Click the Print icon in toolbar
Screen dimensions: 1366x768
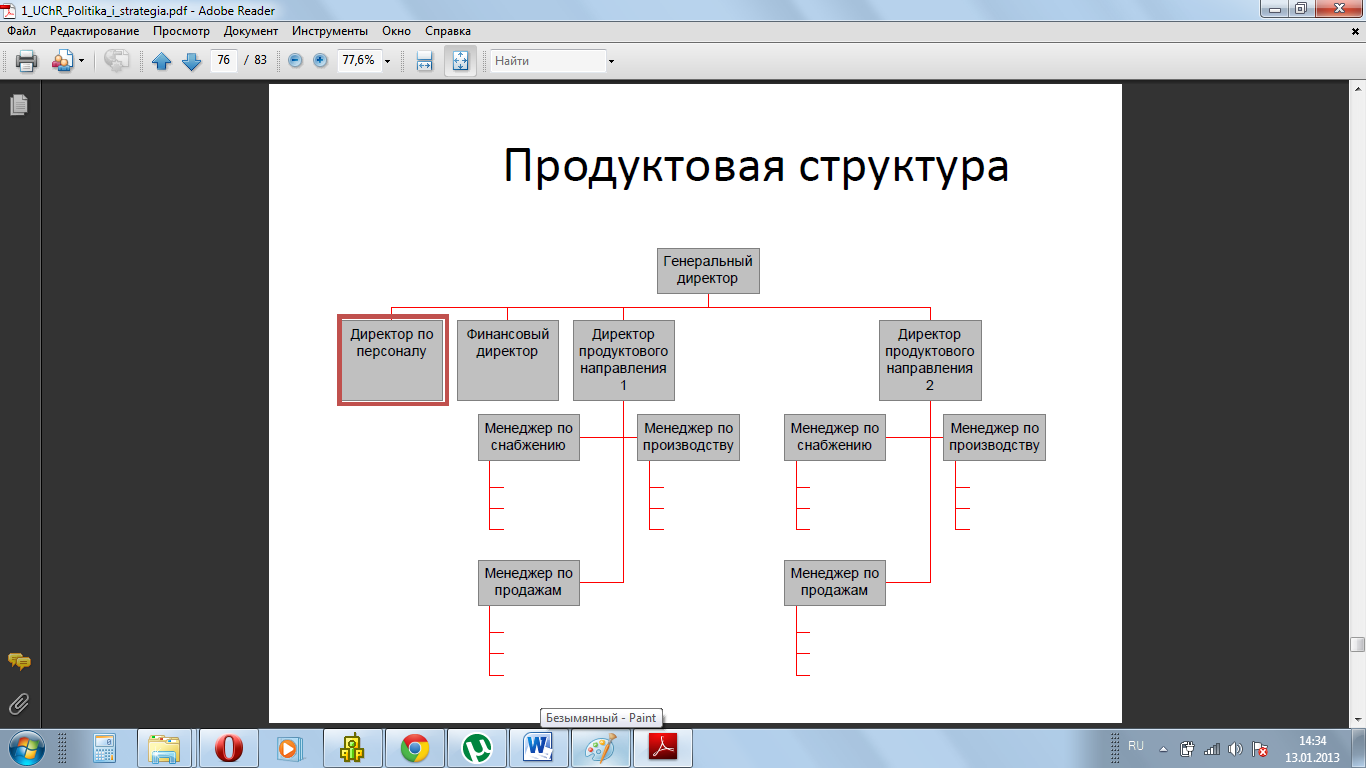[26, 61]
